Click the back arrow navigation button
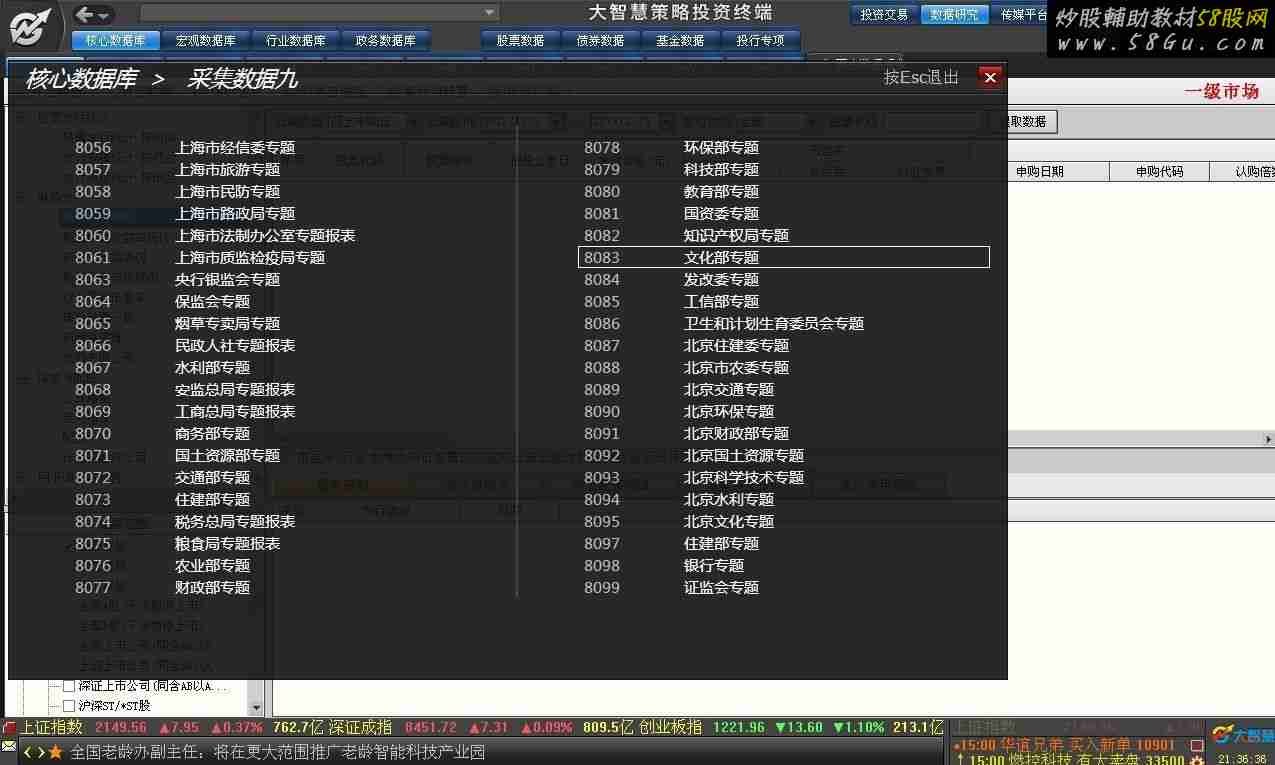This screenshot has height=765, width=1275. tap(84, 14)
